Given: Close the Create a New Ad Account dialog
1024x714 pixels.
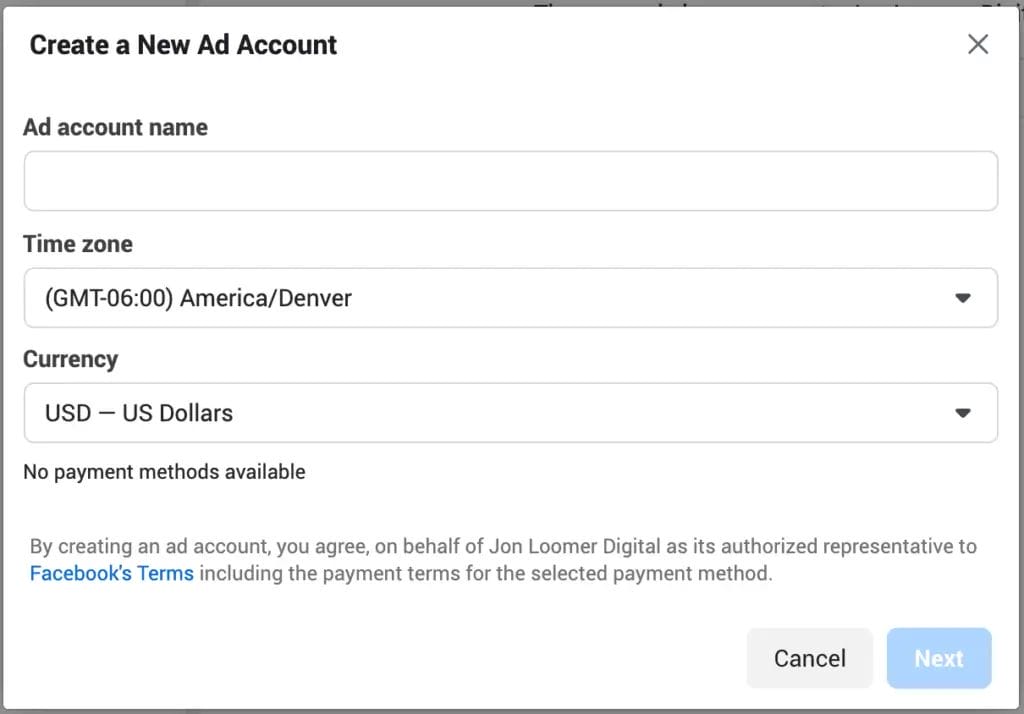Looking at the screenshot, I should (x=977, y=44).
